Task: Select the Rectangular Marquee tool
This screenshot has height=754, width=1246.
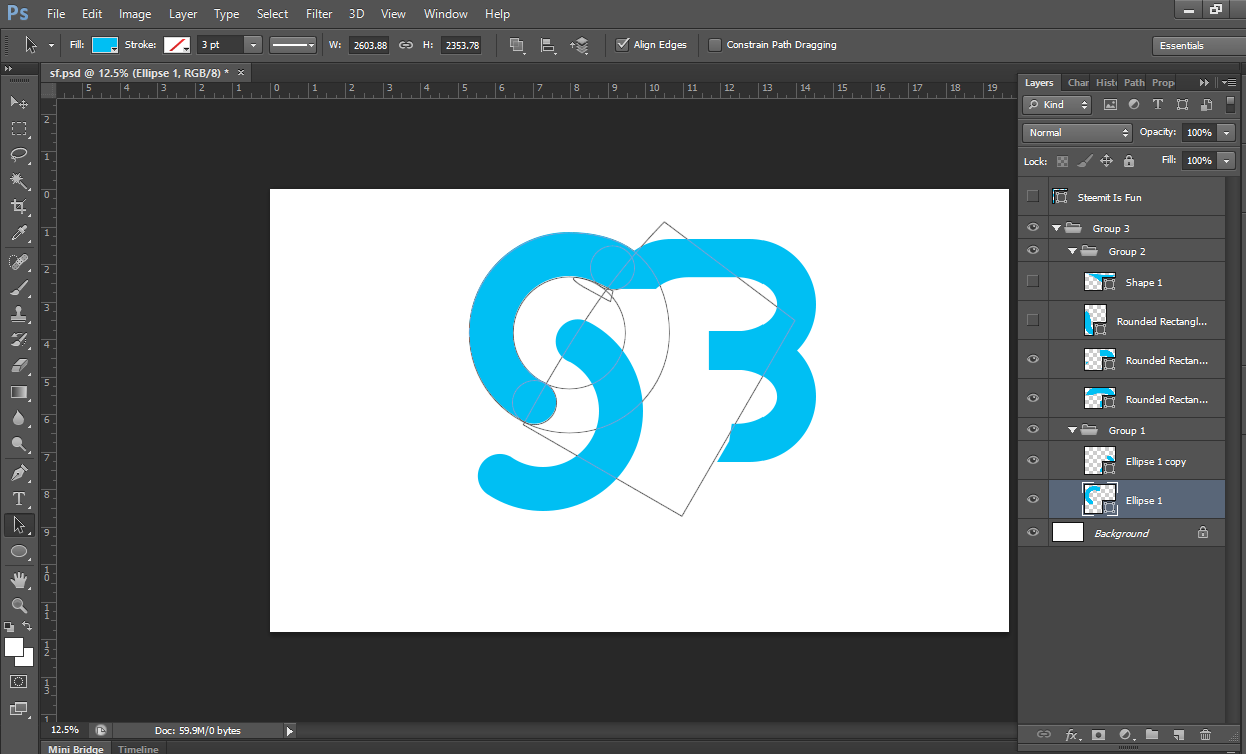Action: [19, 128]
